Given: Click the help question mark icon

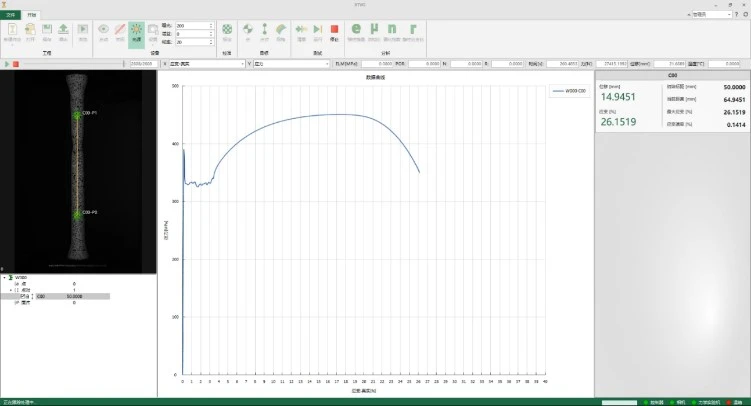Looking at the screenshot, I should point(737,15).
